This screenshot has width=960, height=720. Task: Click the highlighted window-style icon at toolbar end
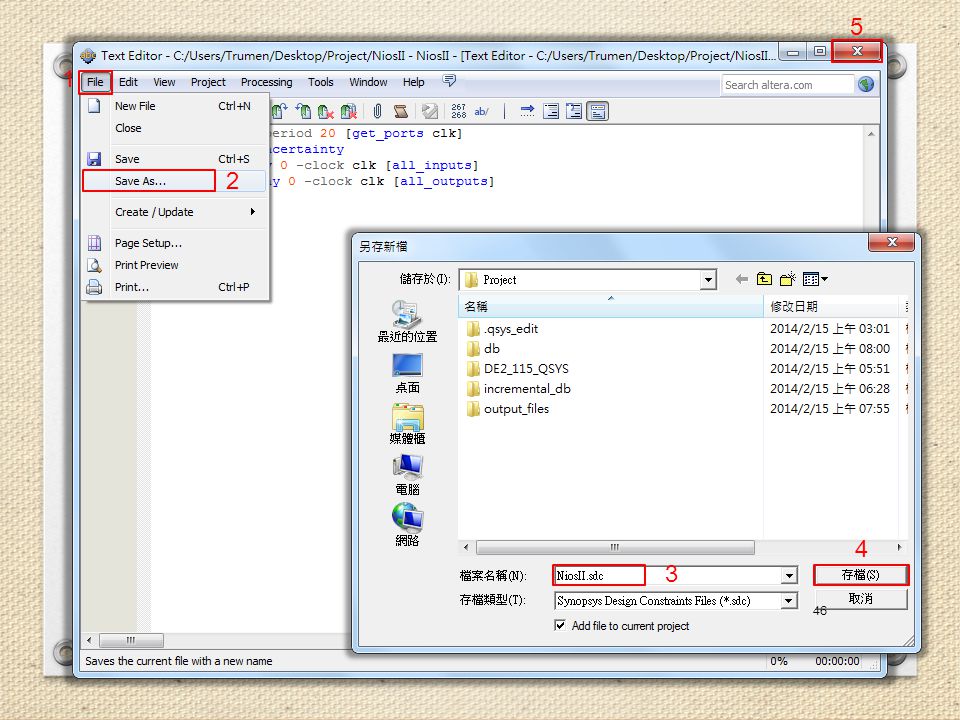coord(598,111)
